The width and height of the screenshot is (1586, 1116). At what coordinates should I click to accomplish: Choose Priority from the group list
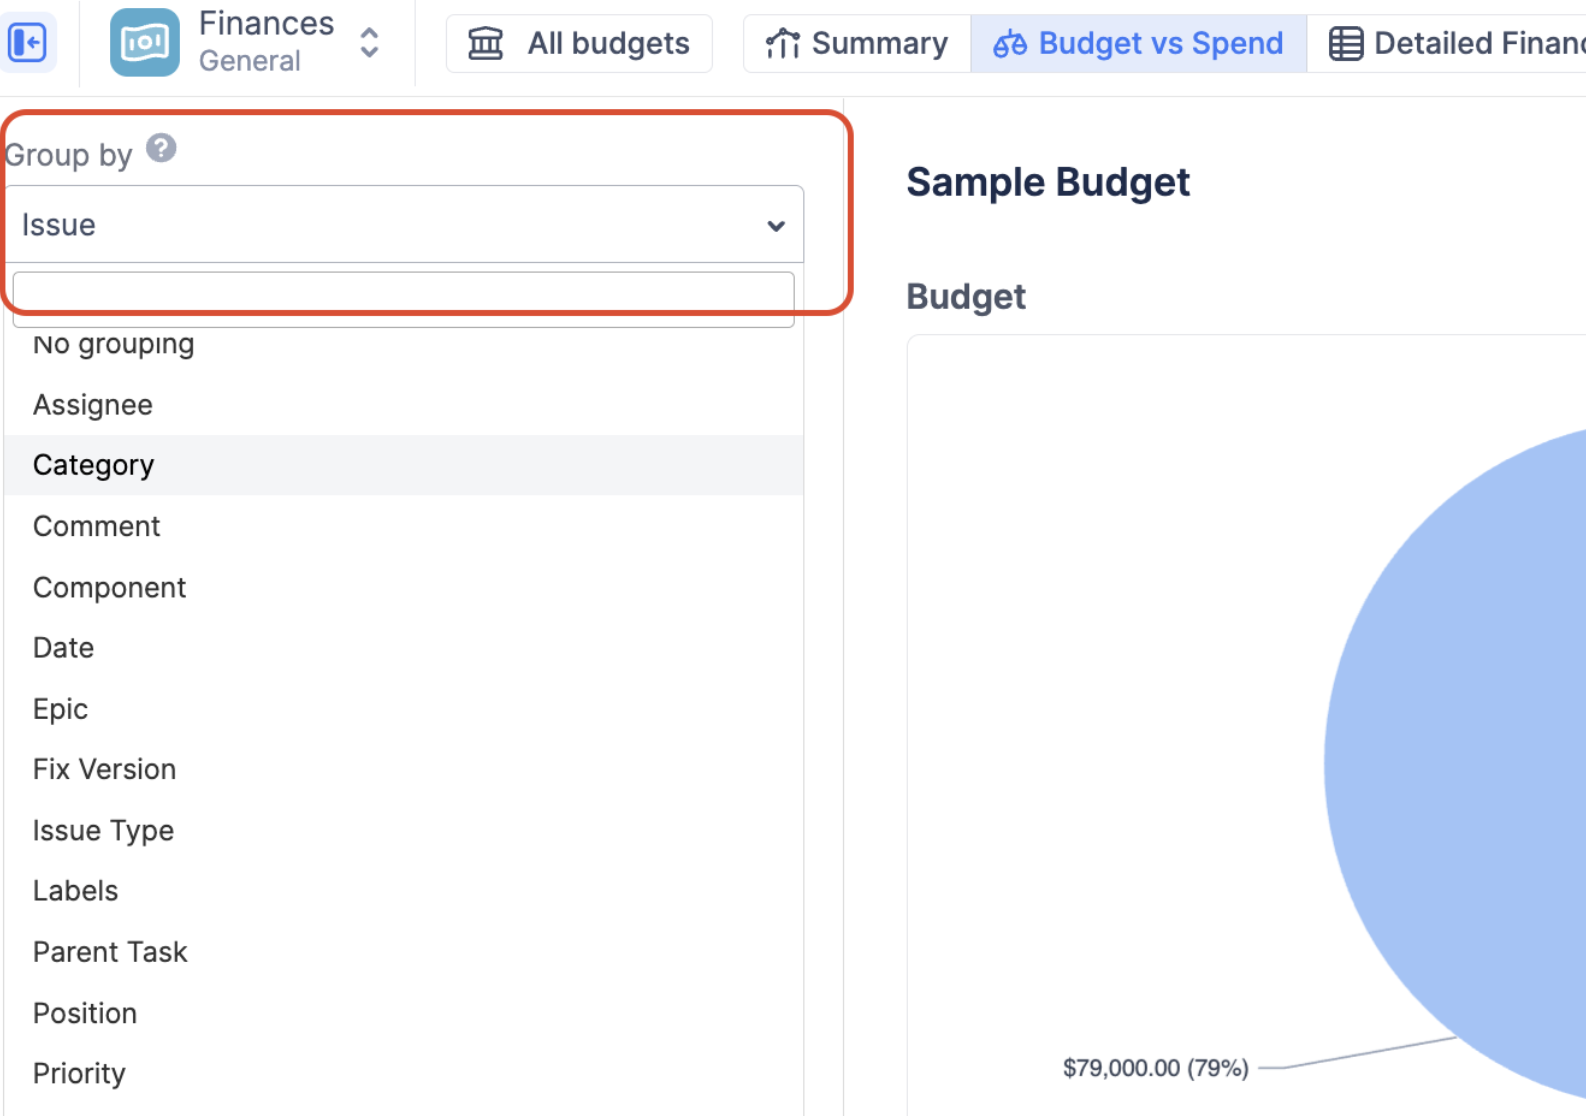pos(79,1073)
